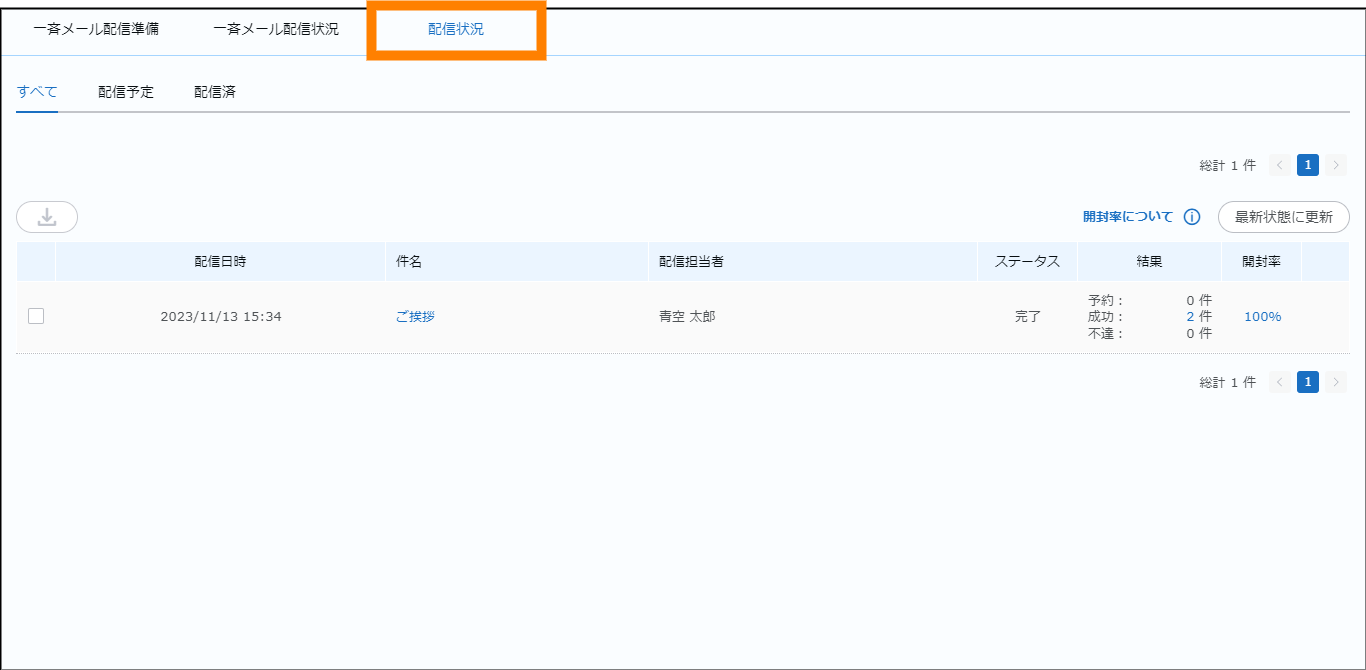Image resolution: width=1366 pixels, height=670 pixels.
Task: Show the すべて filter tab
Action: click(37, 92)
